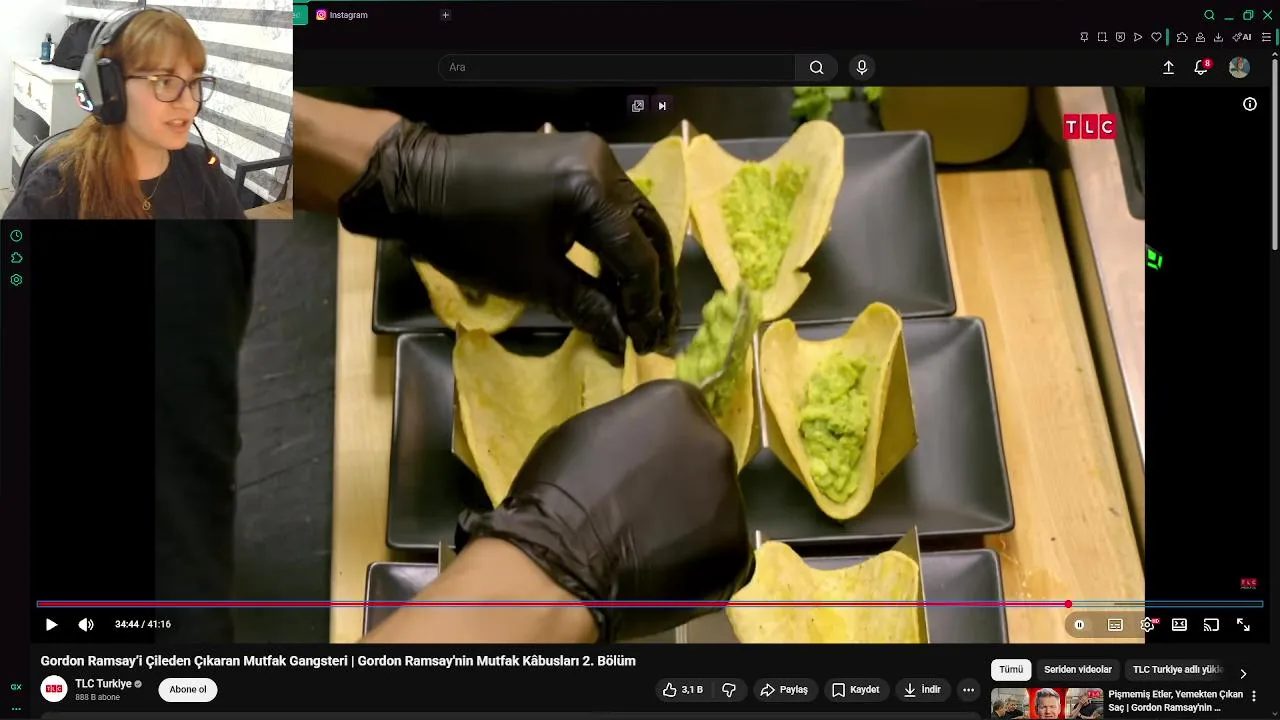
Task: Open the Pişmemiş Etler recommended video thumbnail
Action: coord(1046,704)
